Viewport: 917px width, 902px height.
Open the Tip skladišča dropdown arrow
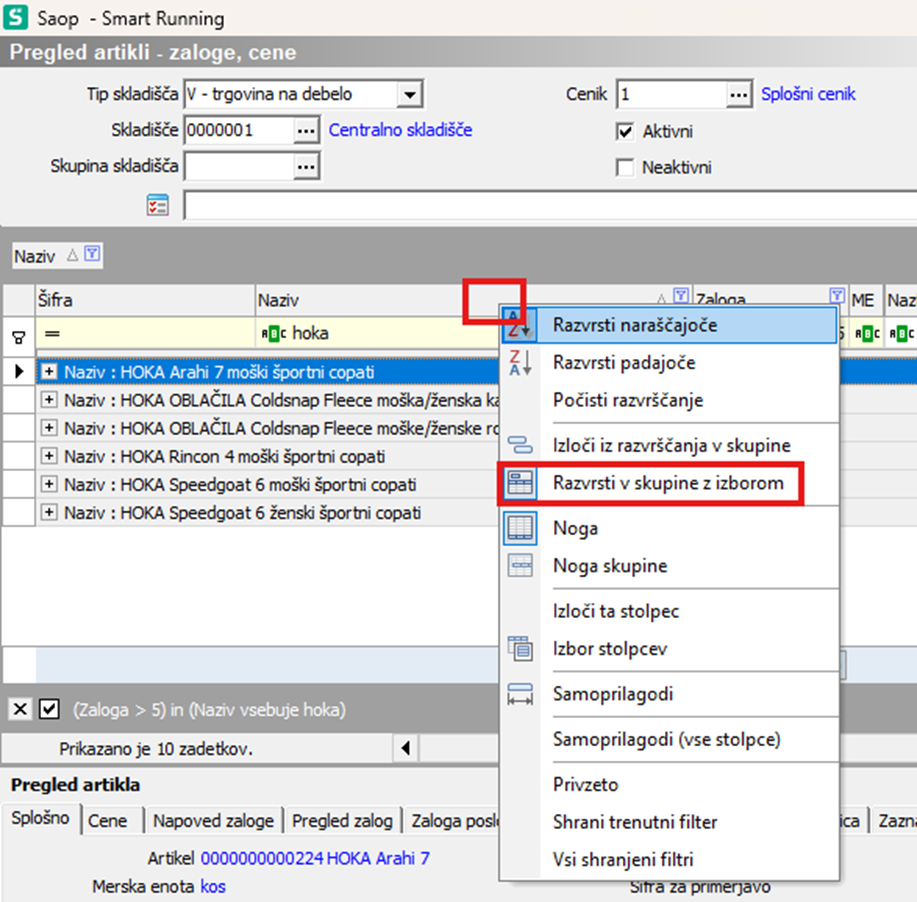410,94
